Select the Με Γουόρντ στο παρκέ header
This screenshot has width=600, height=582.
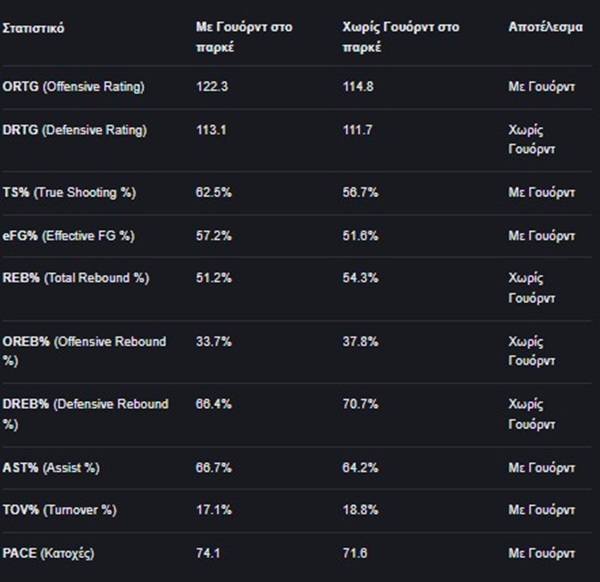(x=243, y=36)
